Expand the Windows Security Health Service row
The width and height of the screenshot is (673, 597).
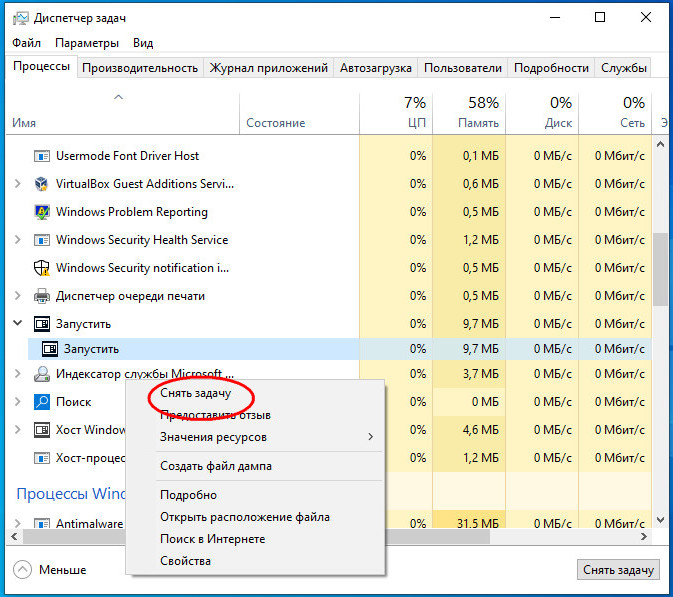point(18,240)
